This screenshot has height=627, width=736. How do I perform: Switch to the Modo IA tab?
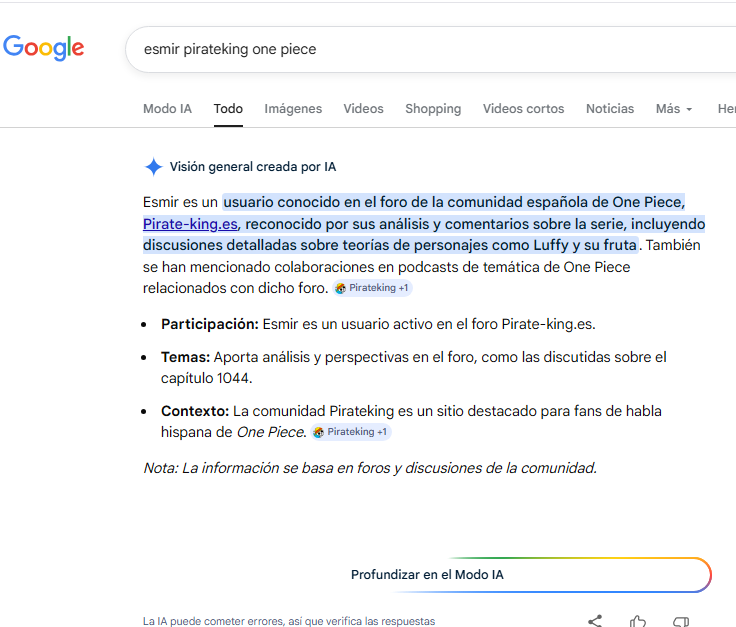coord(168,109)
